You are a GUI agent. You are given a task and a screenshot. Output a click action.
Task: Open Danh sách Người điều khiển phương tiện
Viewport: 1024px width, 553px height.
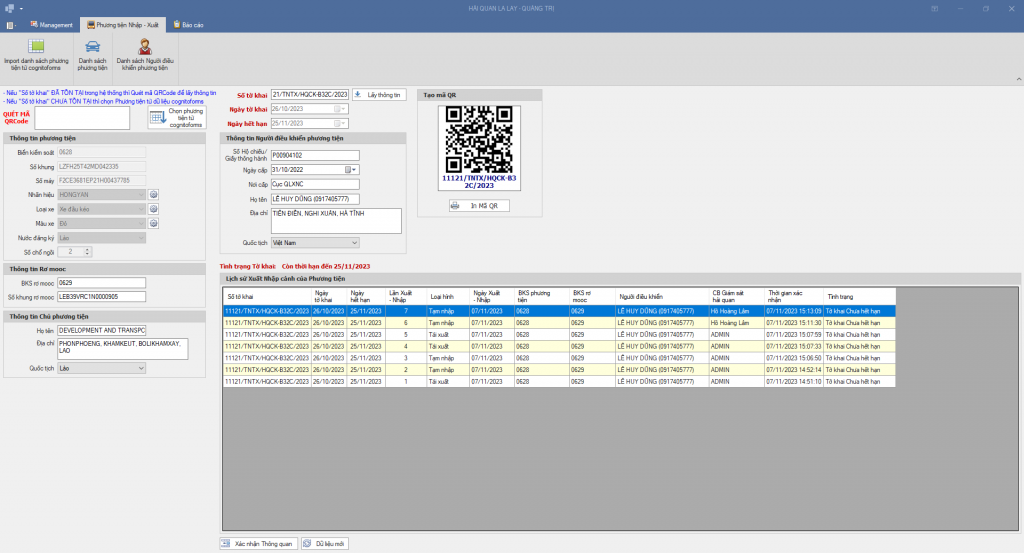point(145,55)
